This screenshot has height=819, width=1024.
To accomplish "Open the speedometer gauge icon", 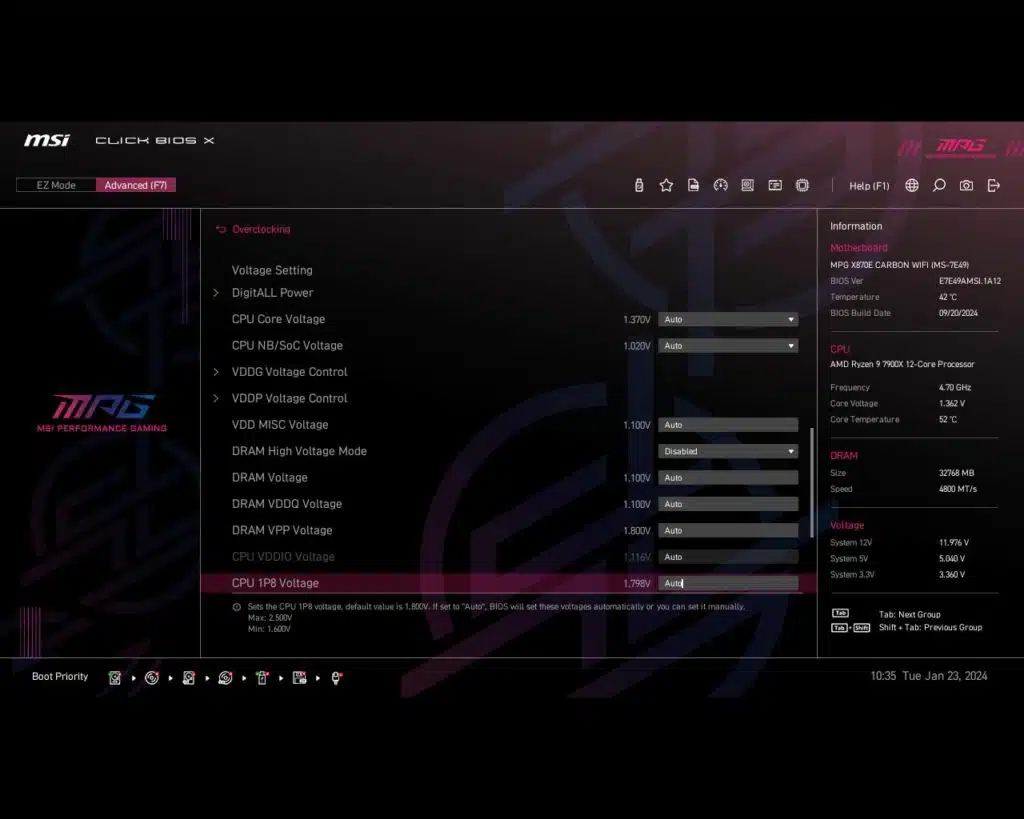I will coord(720,185).
